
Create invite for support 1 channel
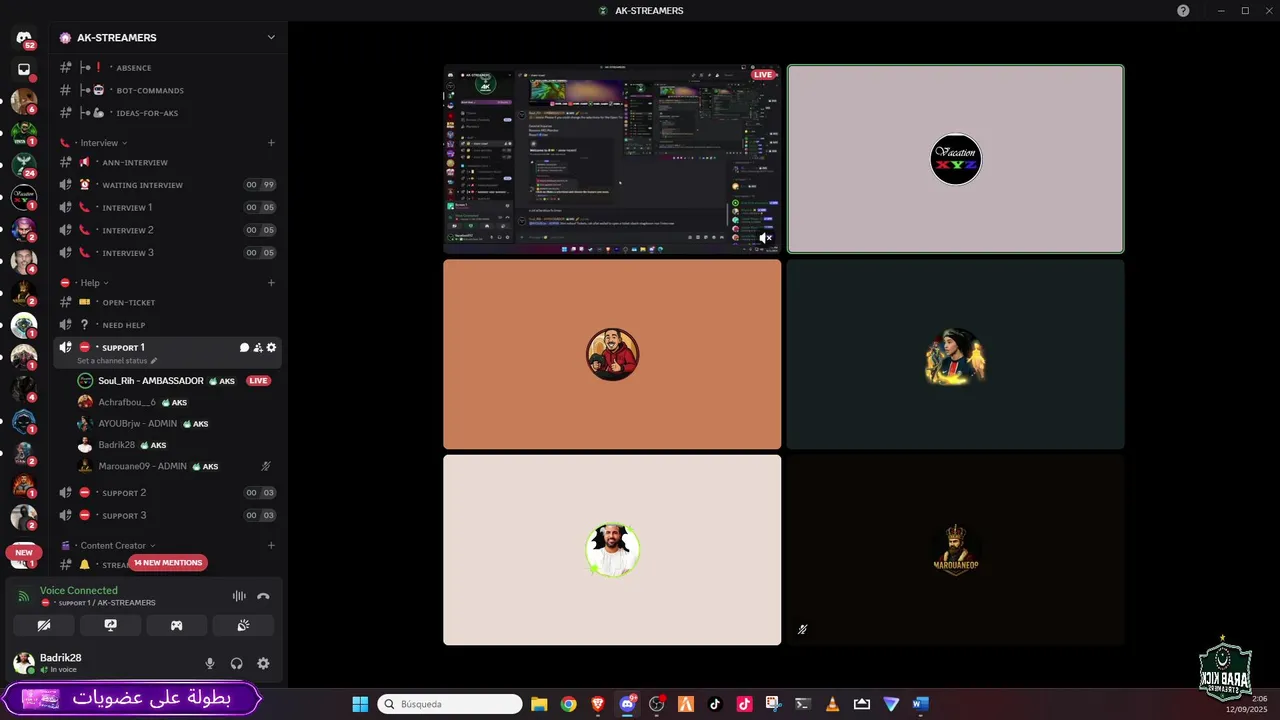coord(258,347)
